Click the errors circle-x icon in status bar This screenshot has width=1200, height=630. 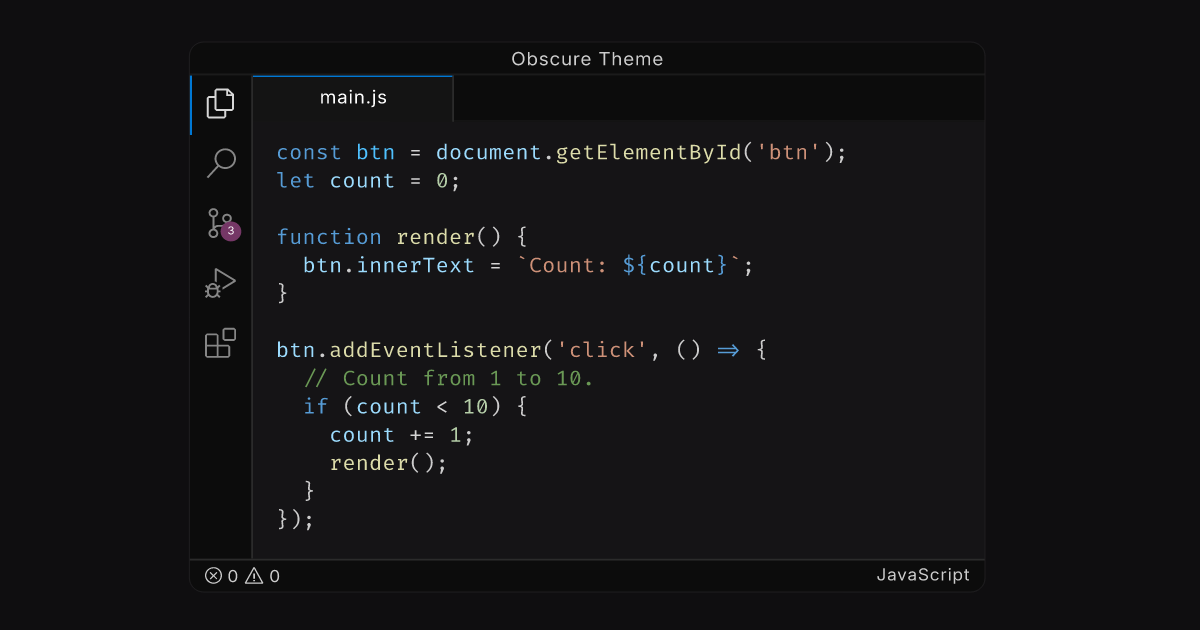point(213,575)
